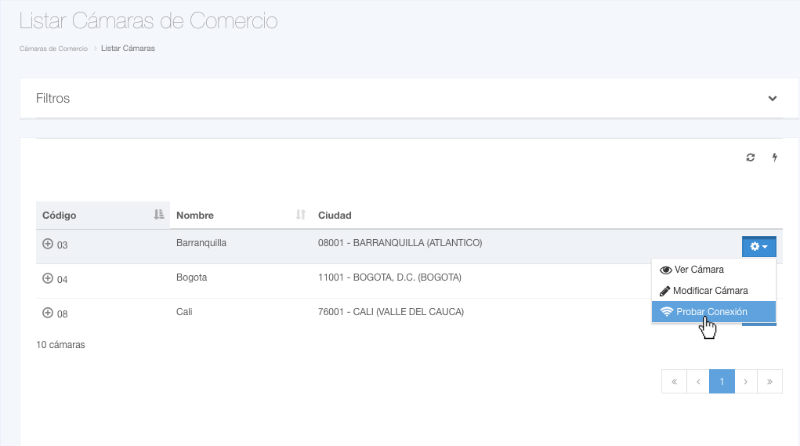Click the lightning bolt icon
Viewport: 800px width, 446px height.
(774, 158)
